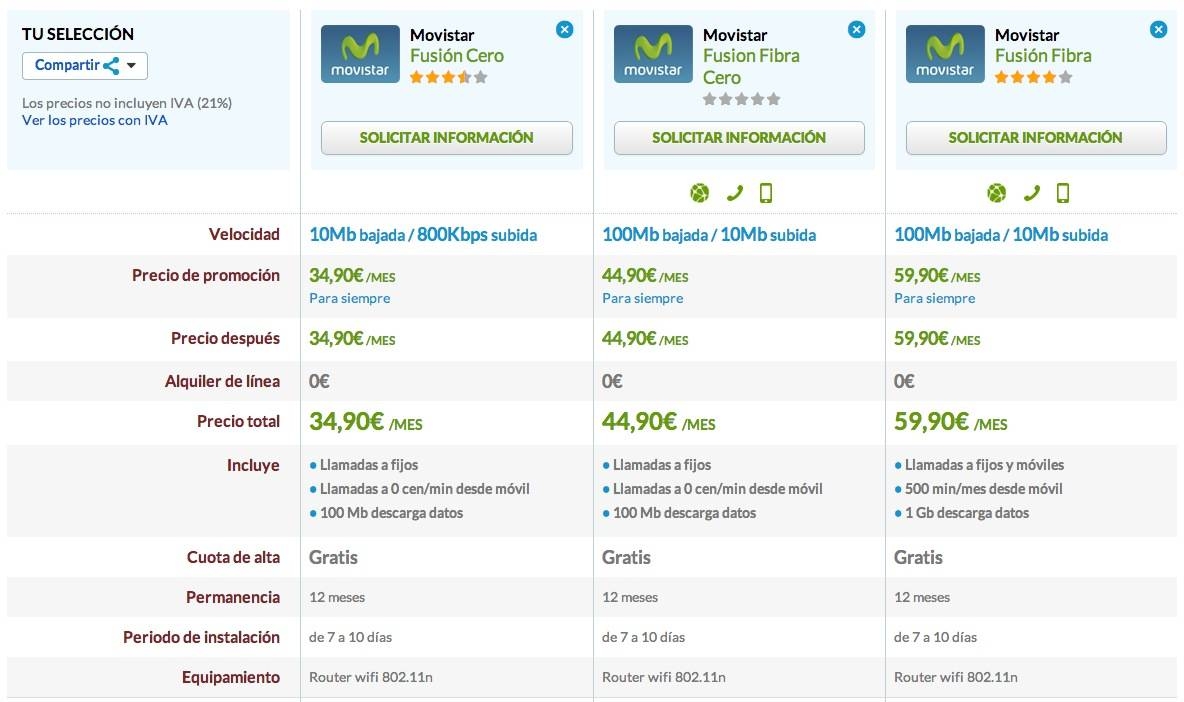This screenshot has height=702, width=1184.
Task: Remove Movistar Fusión Fibra from comparison
Action: coord(1158,29)
